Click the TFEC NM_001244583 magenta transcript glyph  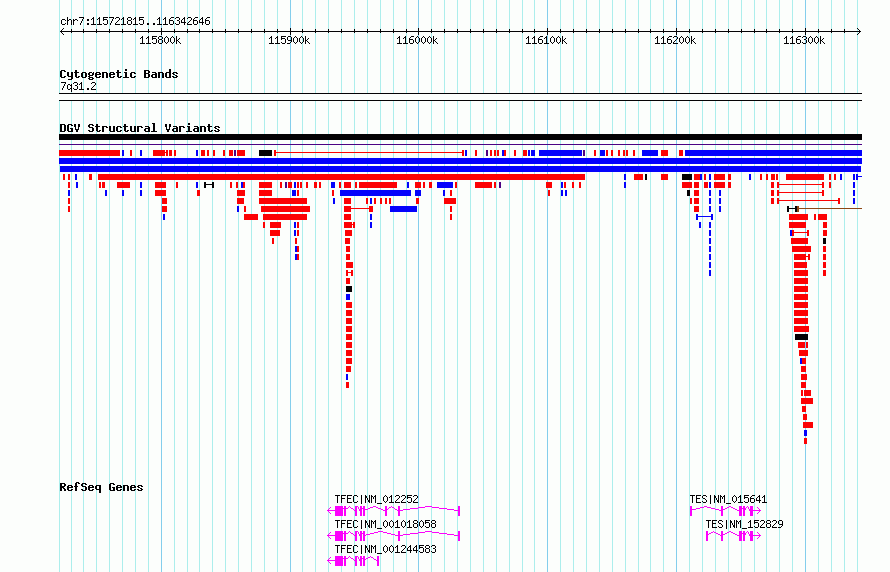pos(353,561)
